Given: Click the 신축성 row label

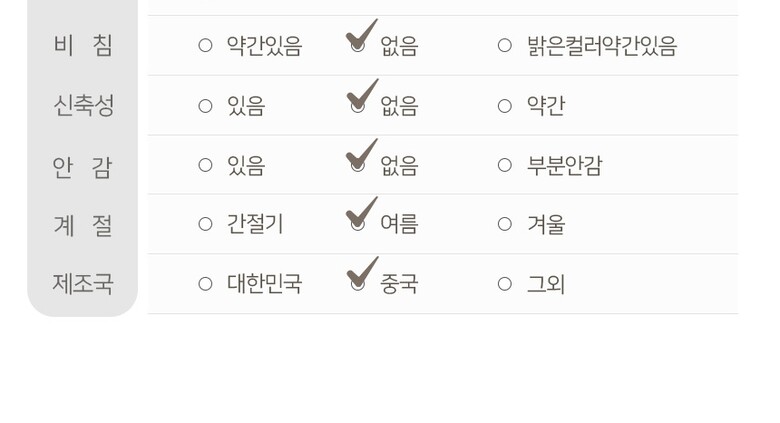Looking at the screenshot, I should [x=83, y=106].
